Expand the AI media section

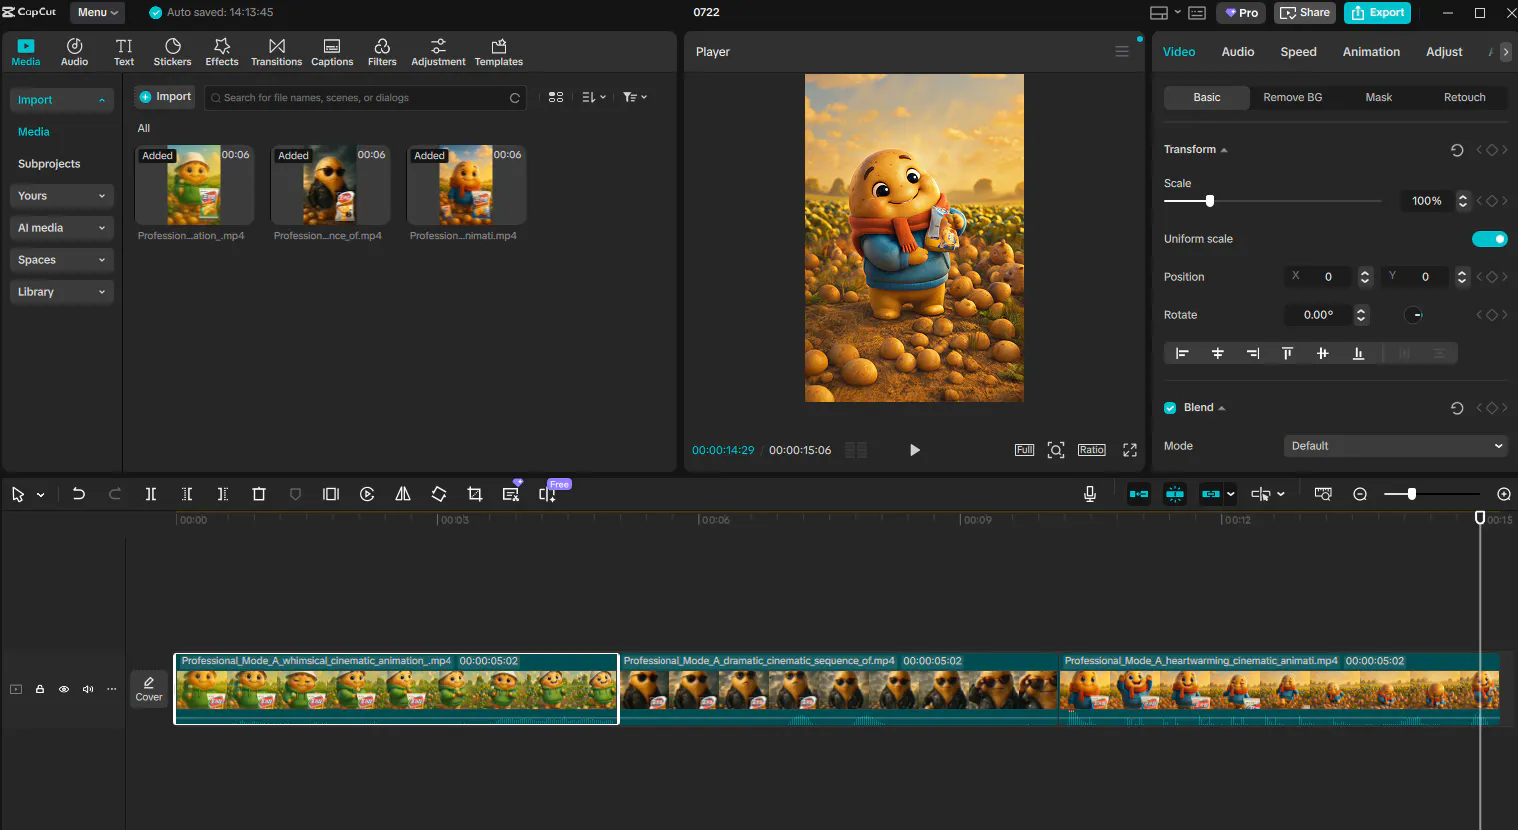[x=60, y=228]
